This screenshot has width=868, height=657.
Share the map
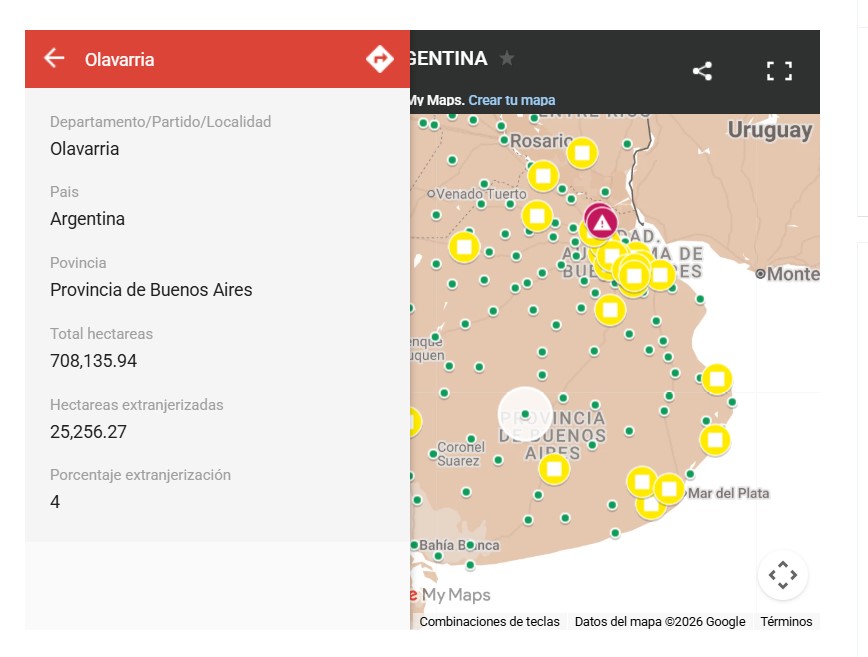point(702,71)
